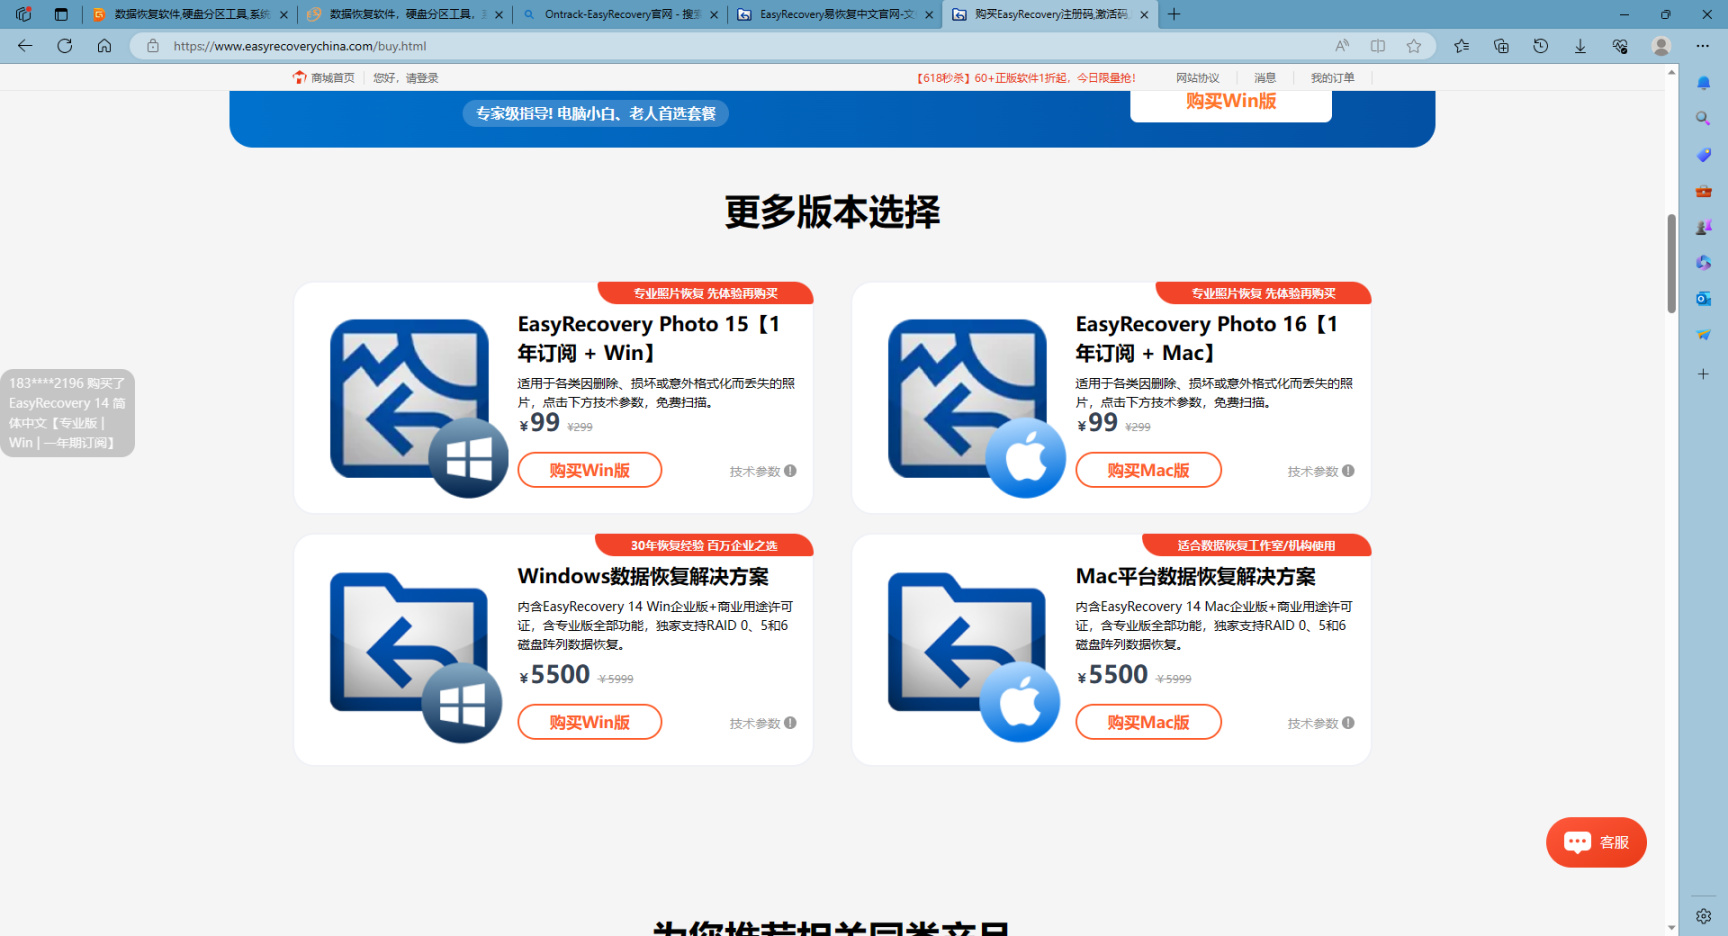
Task: Open browser History
Action: (1541, 46)
